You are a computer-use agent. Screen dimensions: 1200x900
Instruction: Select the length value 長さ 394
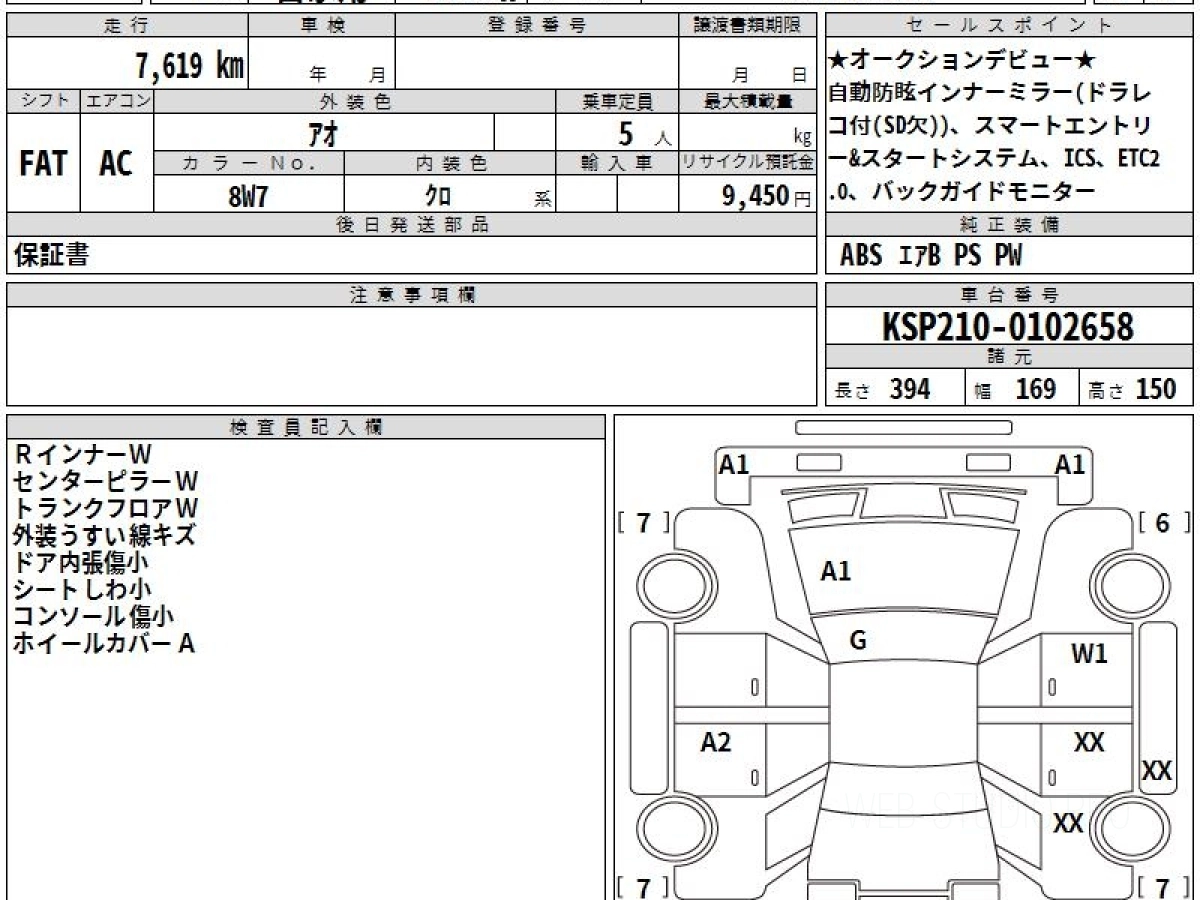(883, 389)
